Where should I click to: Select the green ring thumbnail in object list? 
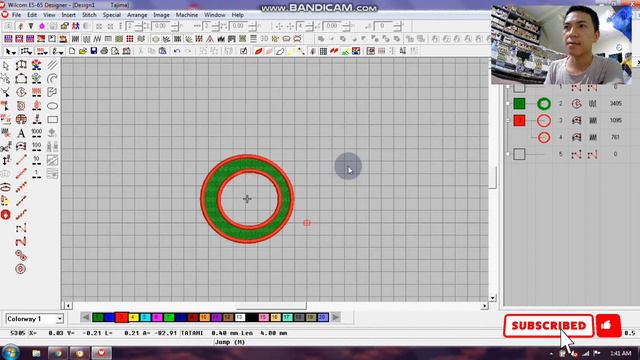(x=544, y=104)
